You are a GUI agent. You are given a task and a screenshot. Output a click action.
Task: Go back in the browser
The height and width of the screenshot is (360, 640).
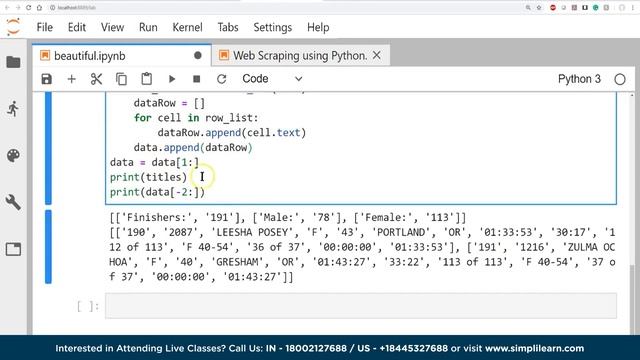[7, 8]
